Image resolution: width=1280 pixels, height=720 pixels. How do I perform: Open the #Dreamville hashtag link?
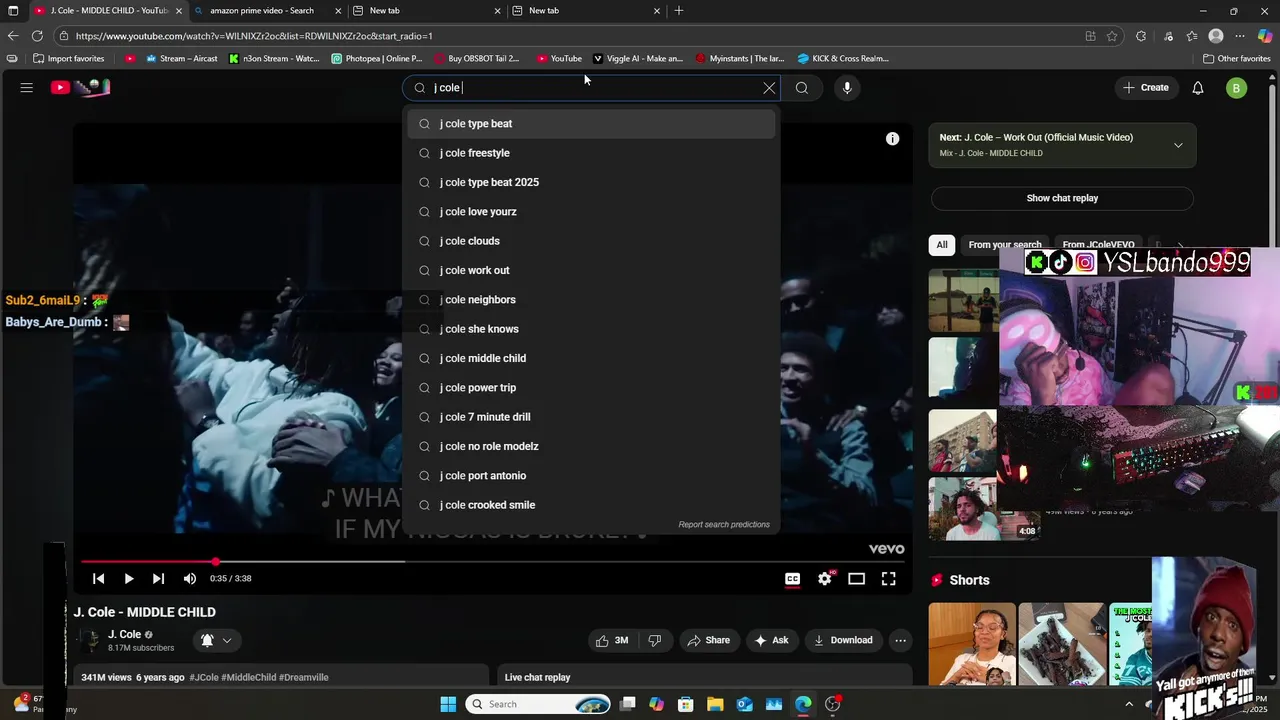tap(304, 678)
